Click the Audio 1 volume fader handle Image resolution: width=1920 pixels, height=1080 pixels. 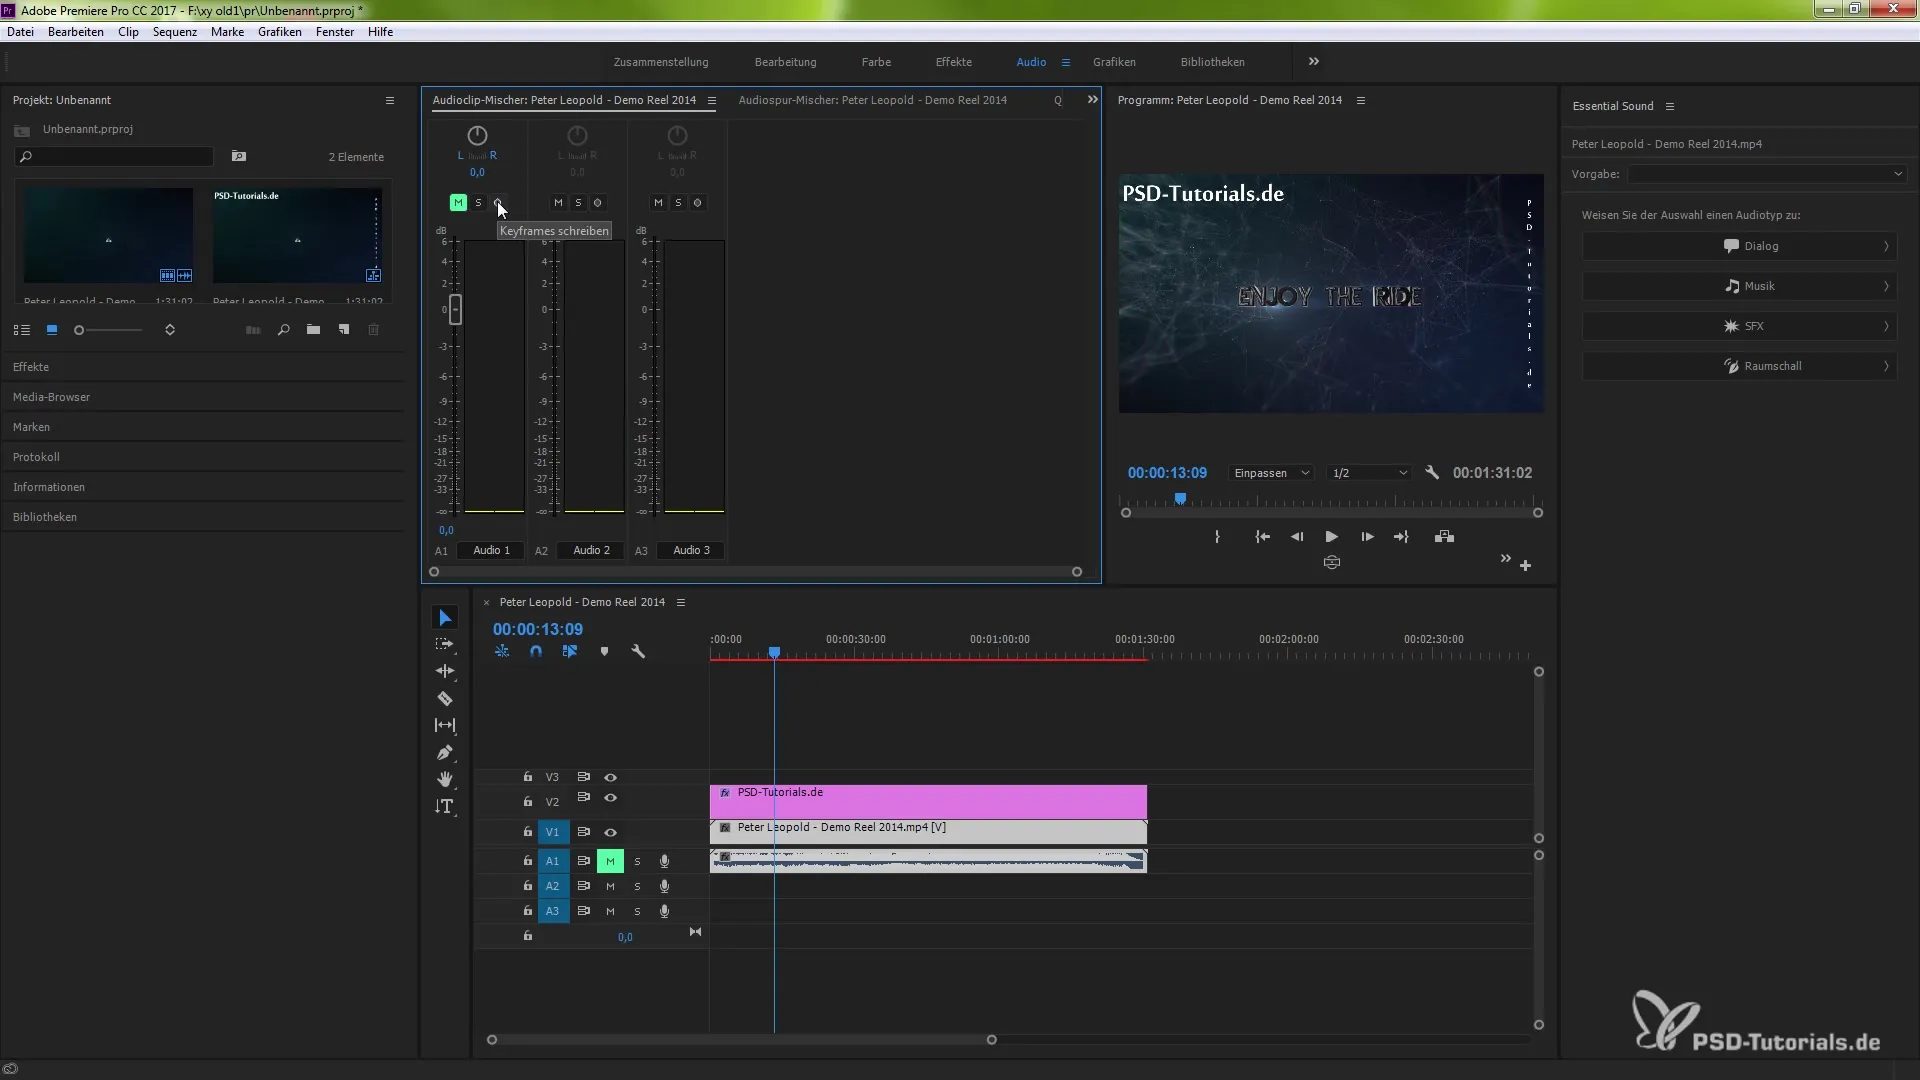pyautogui.click(x=455, y=309)
